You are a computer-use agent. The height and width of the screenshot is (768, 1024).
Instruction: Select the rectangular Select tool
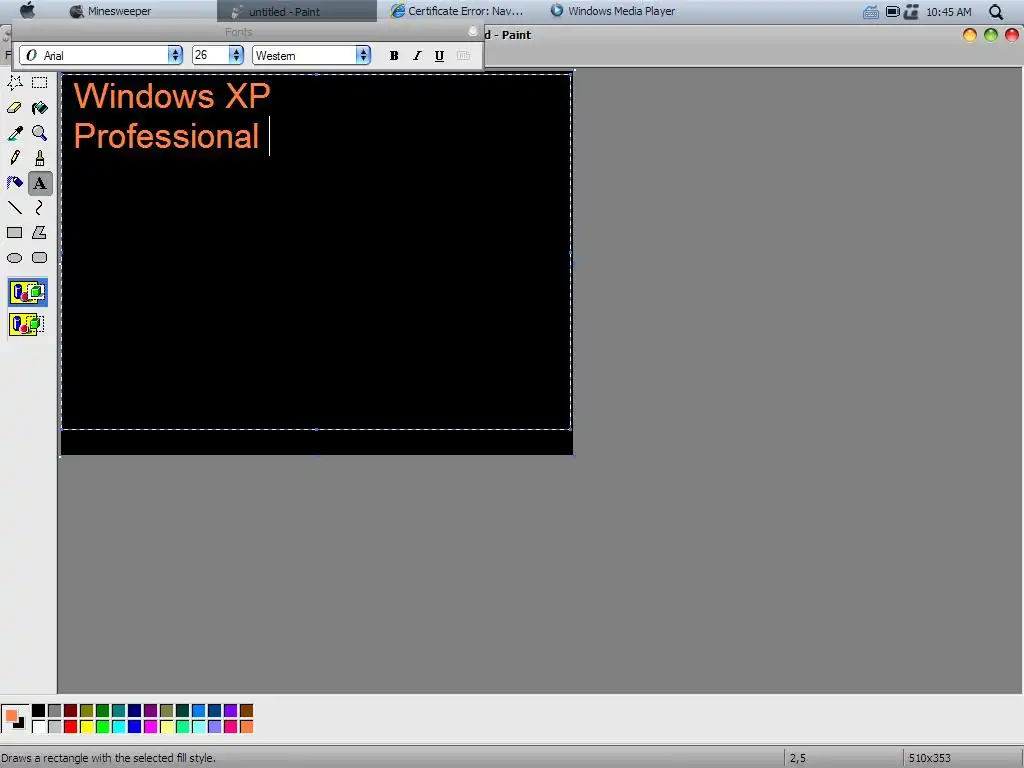click(40, 83)
